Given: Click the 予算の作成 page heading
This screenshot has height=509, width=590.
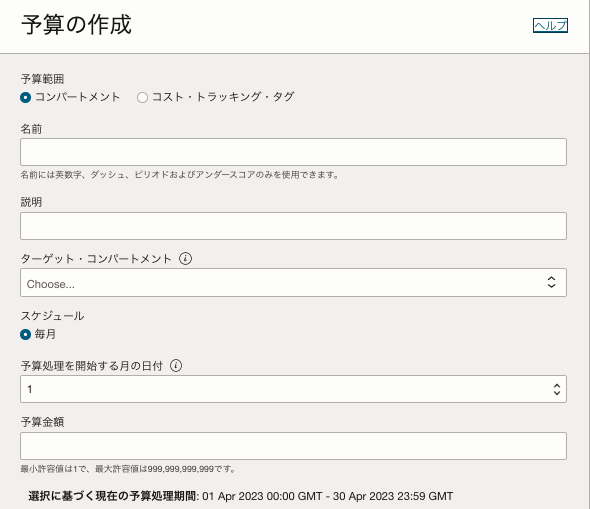Looking at the screenshot, I should 76,25.
